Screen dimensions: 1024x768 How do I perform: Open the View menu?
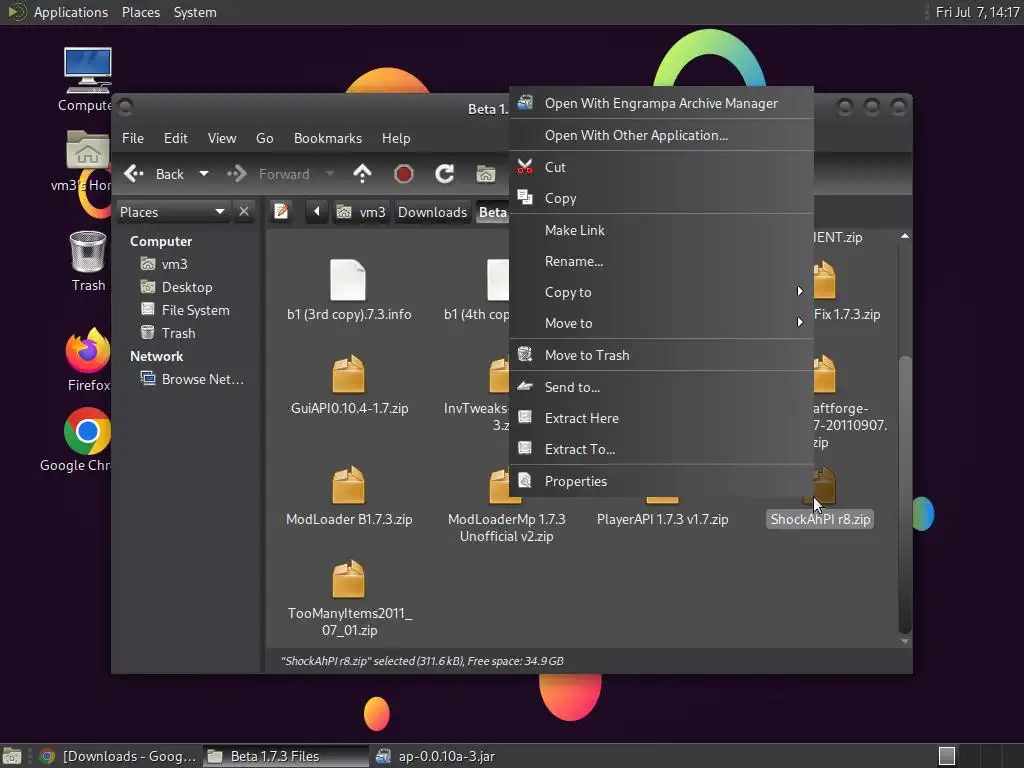tap(222, 138)
